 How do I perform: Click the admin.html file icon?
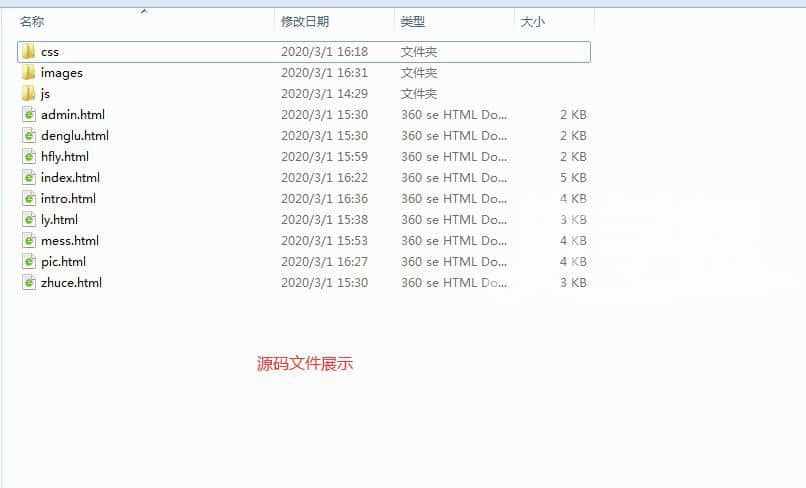click(x=29, y=114)
